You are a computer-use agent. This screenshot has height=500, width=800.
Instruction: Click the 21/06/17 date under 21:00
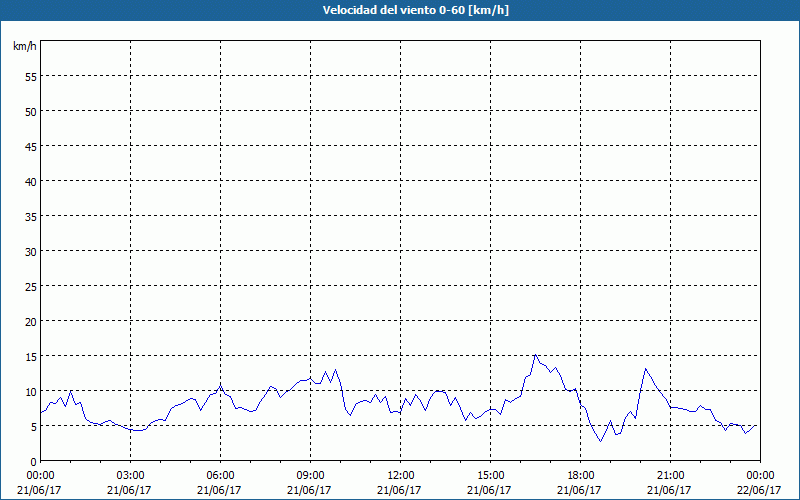coord(669,490)
